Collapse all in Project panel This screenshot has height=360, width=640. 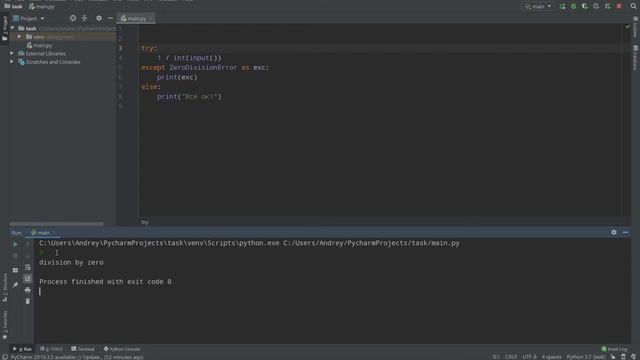coord(84,18)
